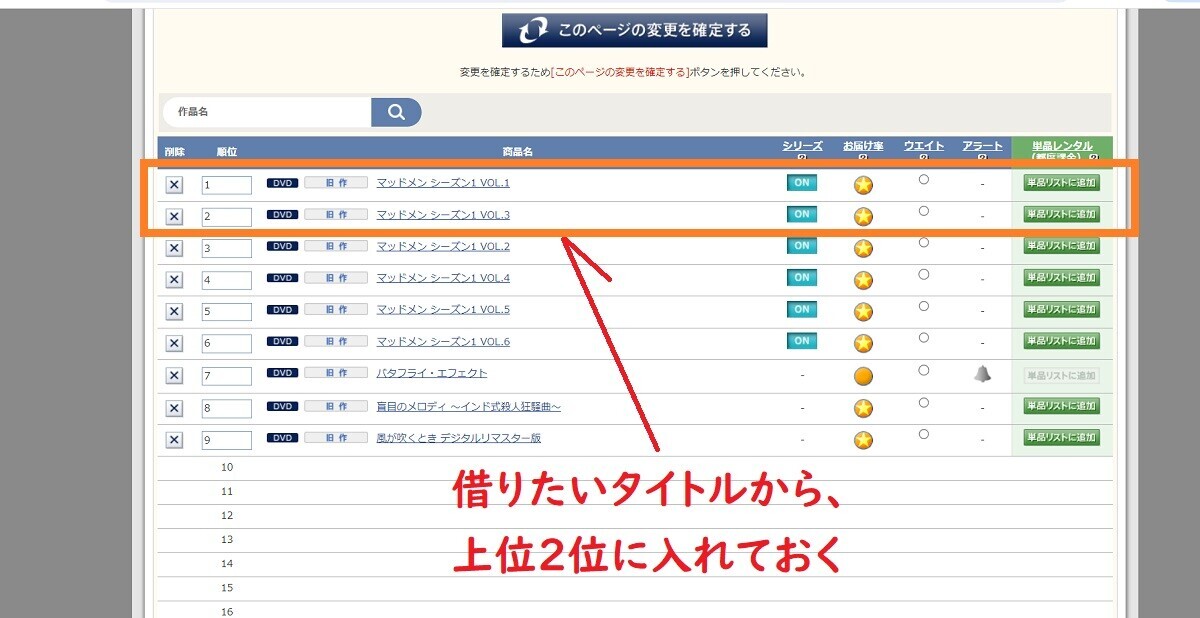This screenshot has width=1200, height=618.
Task: Sort the list by the お届け率 column header
Action: point(862,146)
